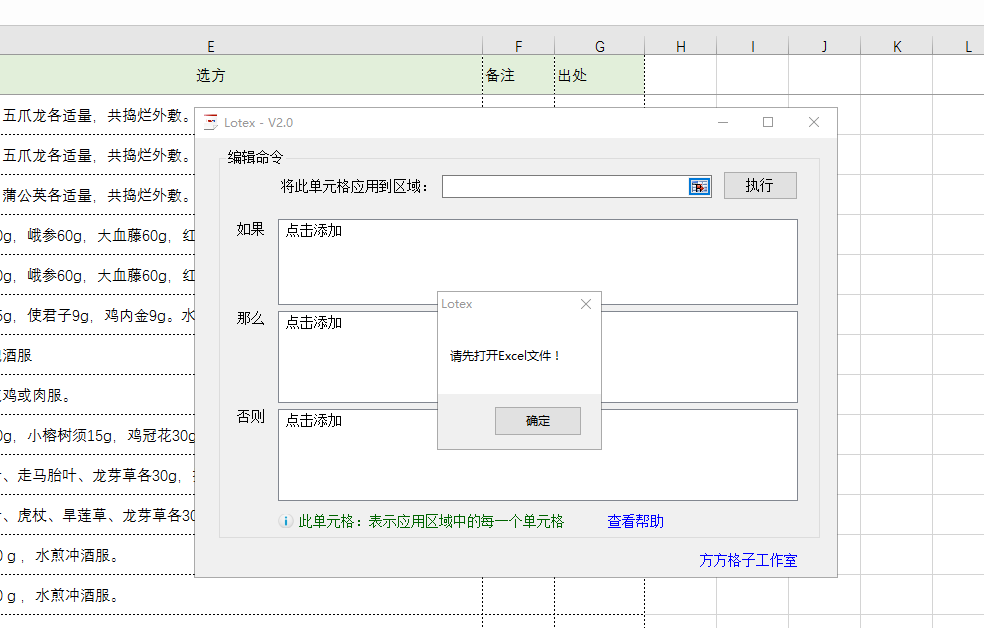Viewport: 984px width, 628px height.
Task: Click the 执行 button
Action: [x=760, y=186]
